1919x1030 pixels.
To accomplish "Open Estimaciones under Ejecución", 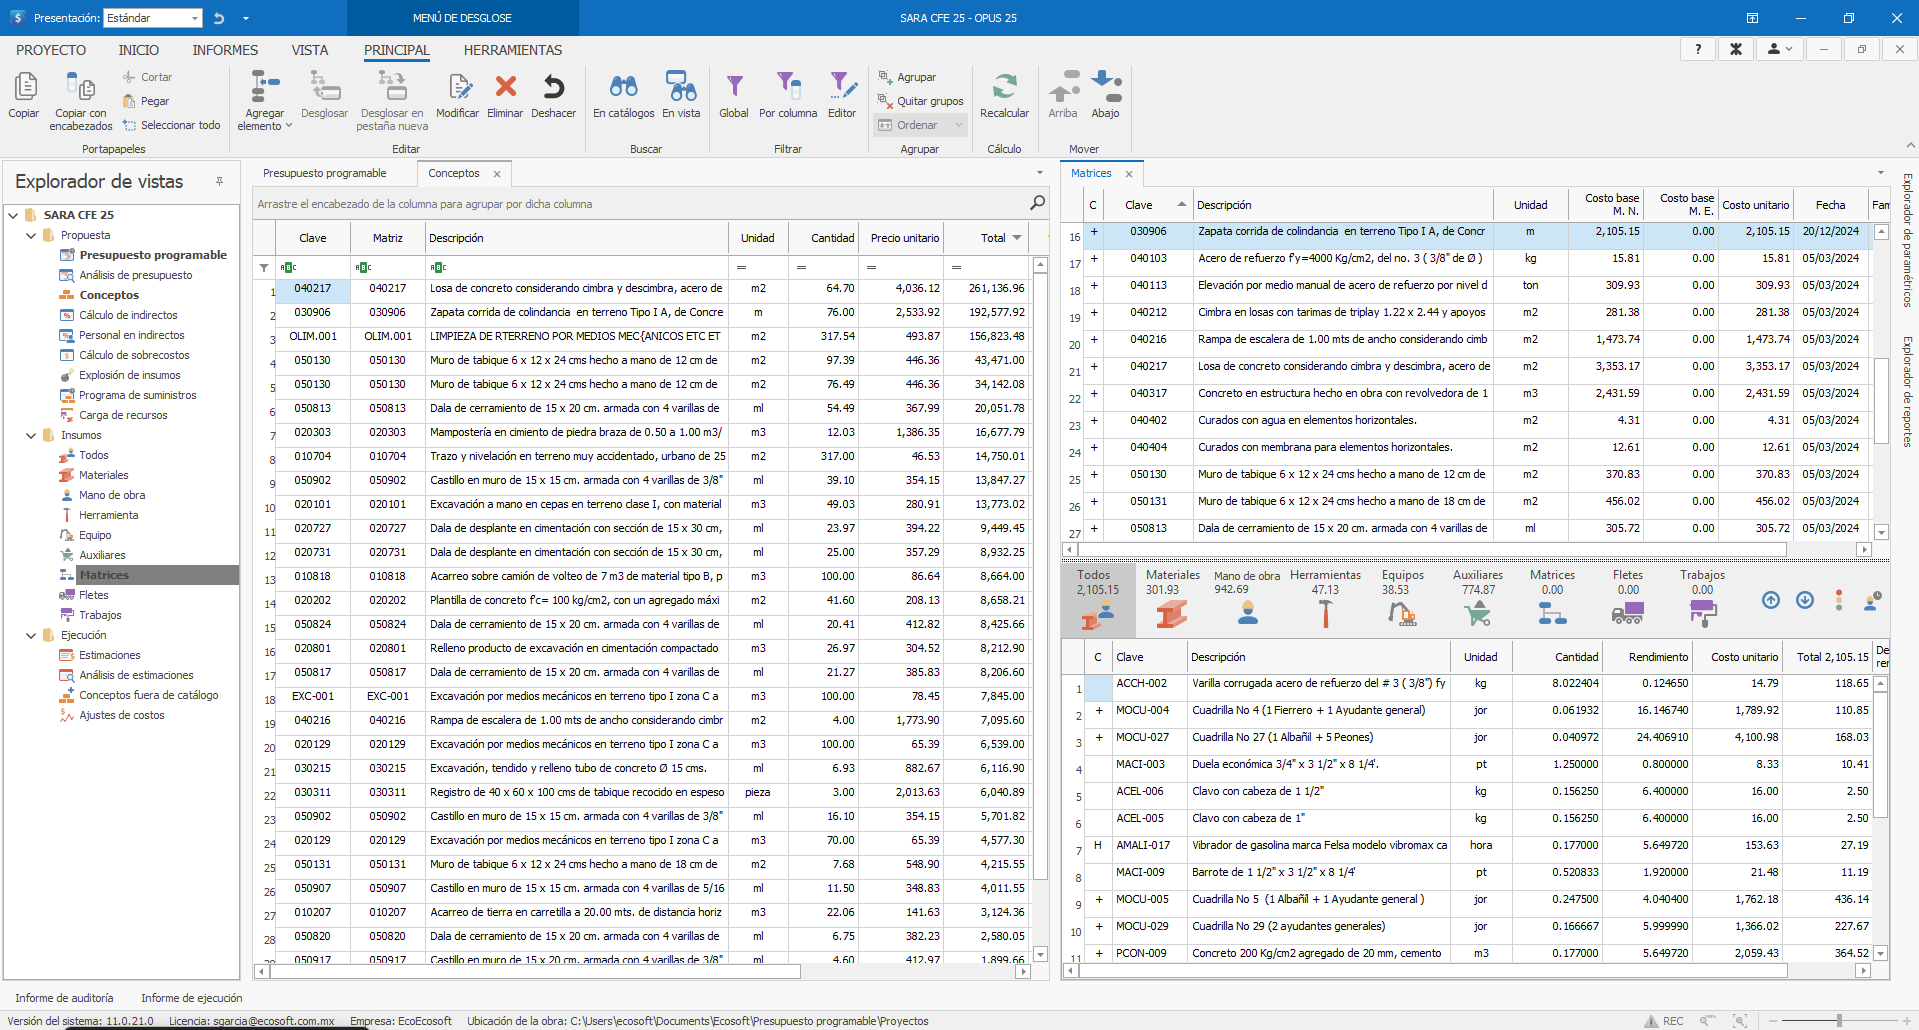I will tap(110, 655).
